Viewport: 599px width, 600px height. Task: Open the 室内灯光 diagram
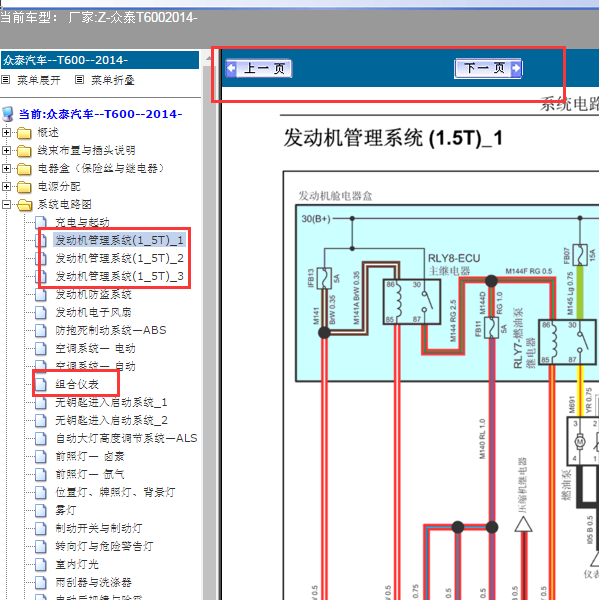point(77,564)
